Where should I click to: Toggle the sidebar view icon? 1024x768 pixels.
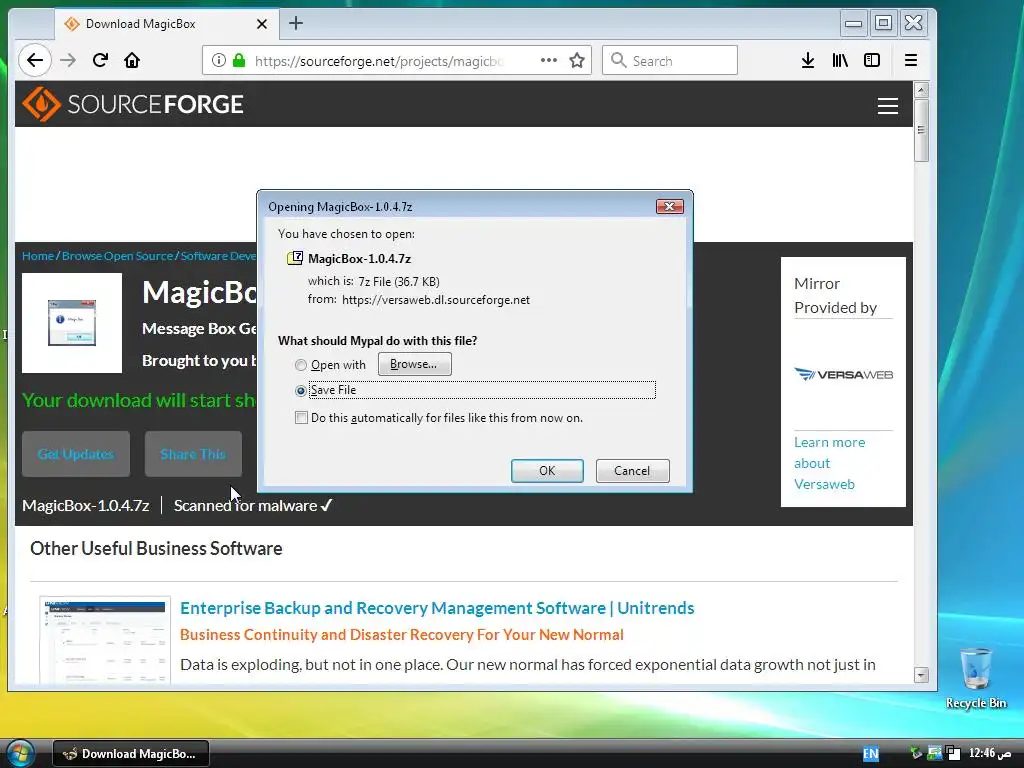click(x=872, y=61)
